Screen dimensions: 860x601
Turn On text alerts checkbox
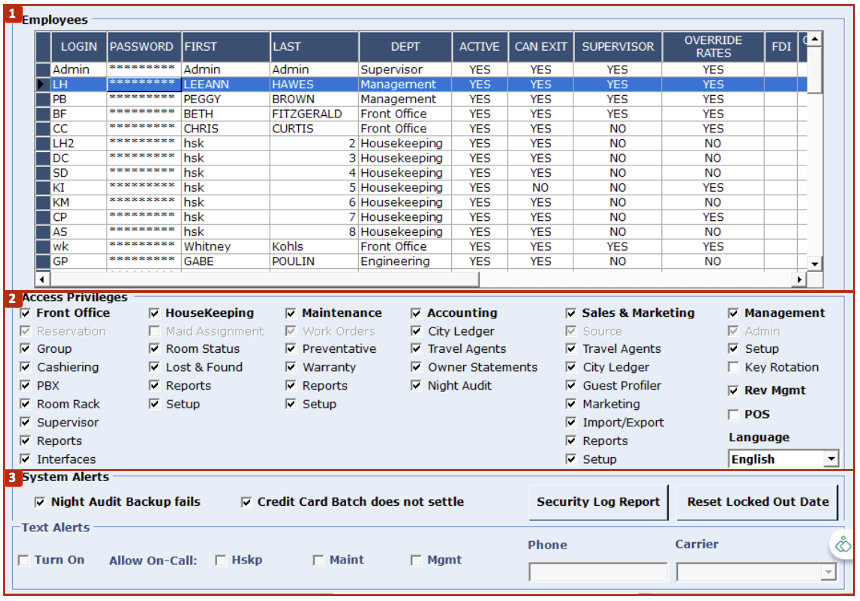click(23, 560)
